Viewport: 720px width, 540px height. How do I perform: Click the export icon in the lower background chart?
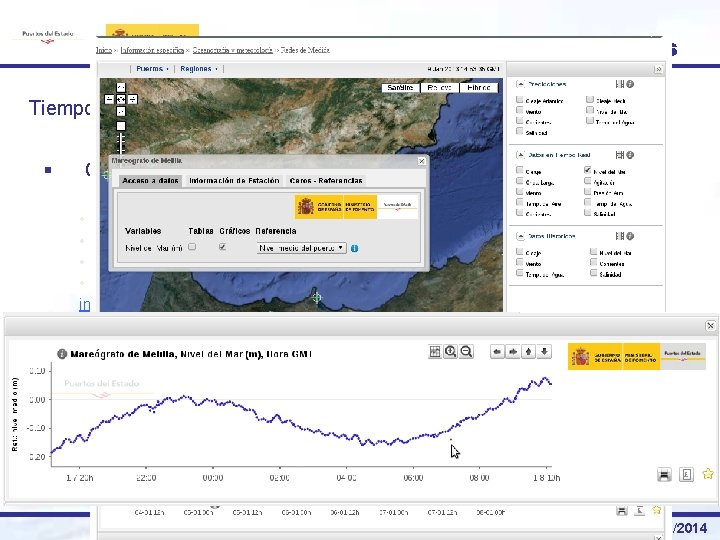(x=639, y=511)
